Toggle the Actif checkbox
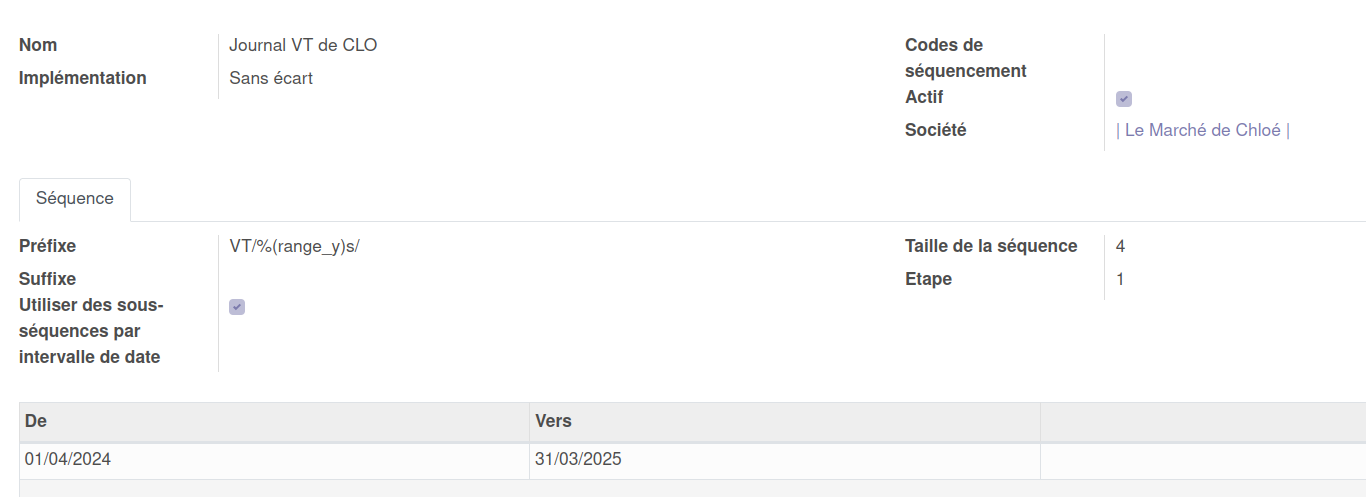1366x497 pixels. click(1124, 99)
